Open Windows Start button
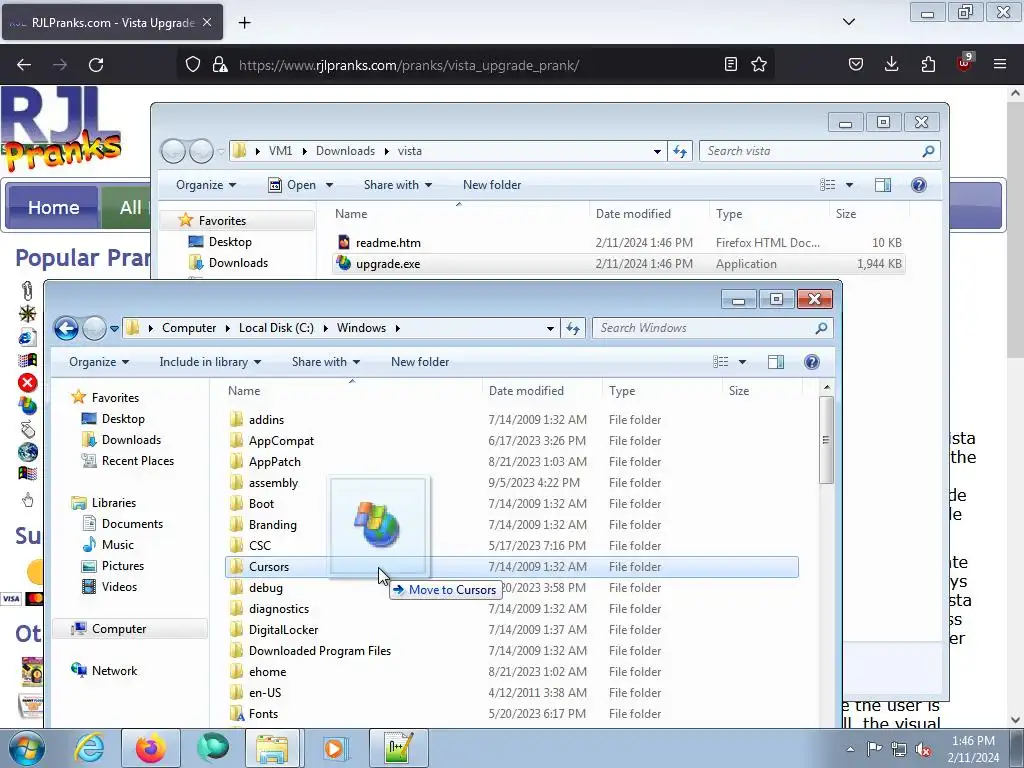Screen dimensions: 1024x768 [26, 748]
